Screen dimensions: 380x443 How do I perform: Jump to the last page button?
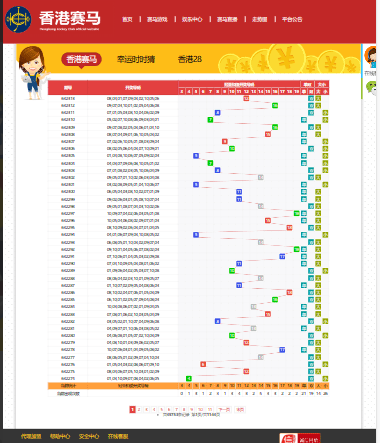point(240,409)
